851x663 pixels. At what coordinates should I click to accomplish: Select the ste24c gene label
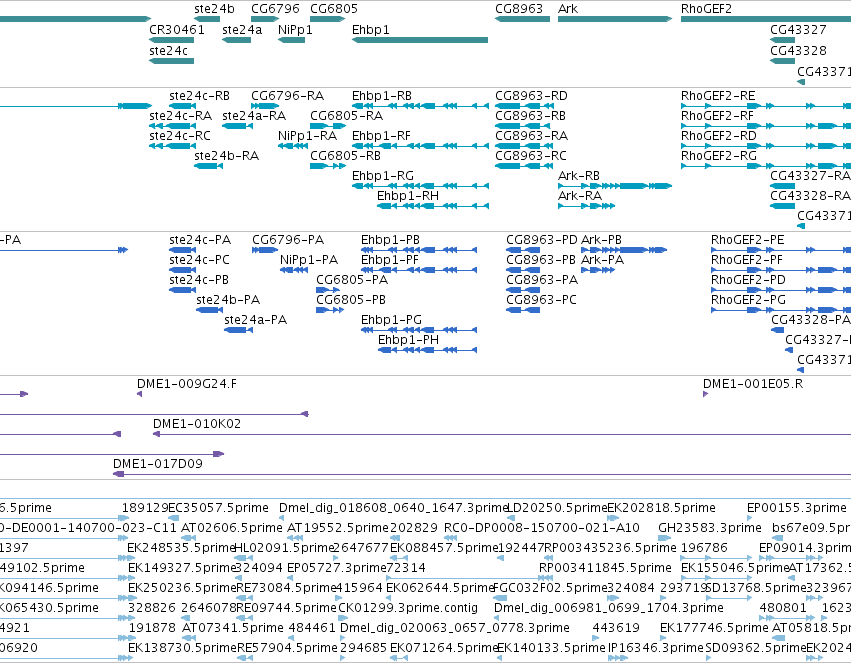pyautogui.click(x=168, y=51)
